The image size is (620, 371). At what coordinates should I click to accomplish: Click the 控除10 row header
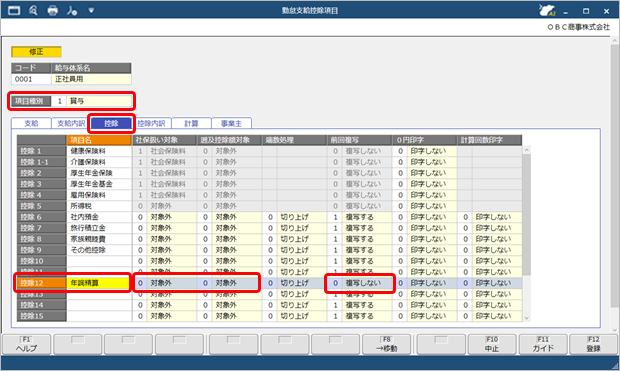pos(42,261)
